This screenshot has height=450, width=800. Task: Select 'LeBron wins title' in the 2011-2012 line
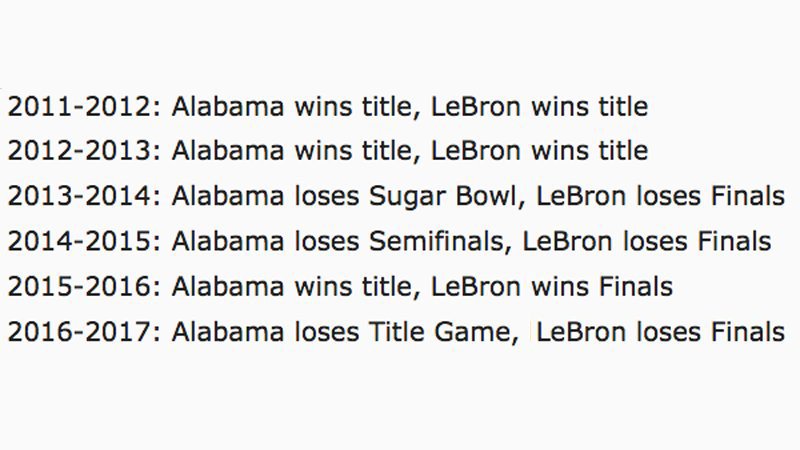click(x=540, y=107)
